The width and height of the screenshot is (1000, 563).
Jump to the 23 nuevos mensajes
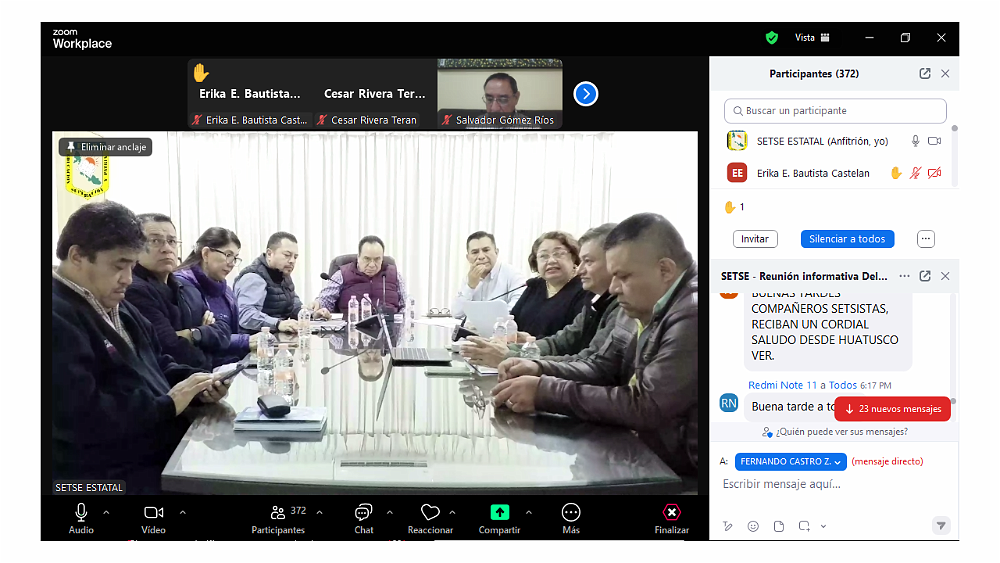coord(892,409)
